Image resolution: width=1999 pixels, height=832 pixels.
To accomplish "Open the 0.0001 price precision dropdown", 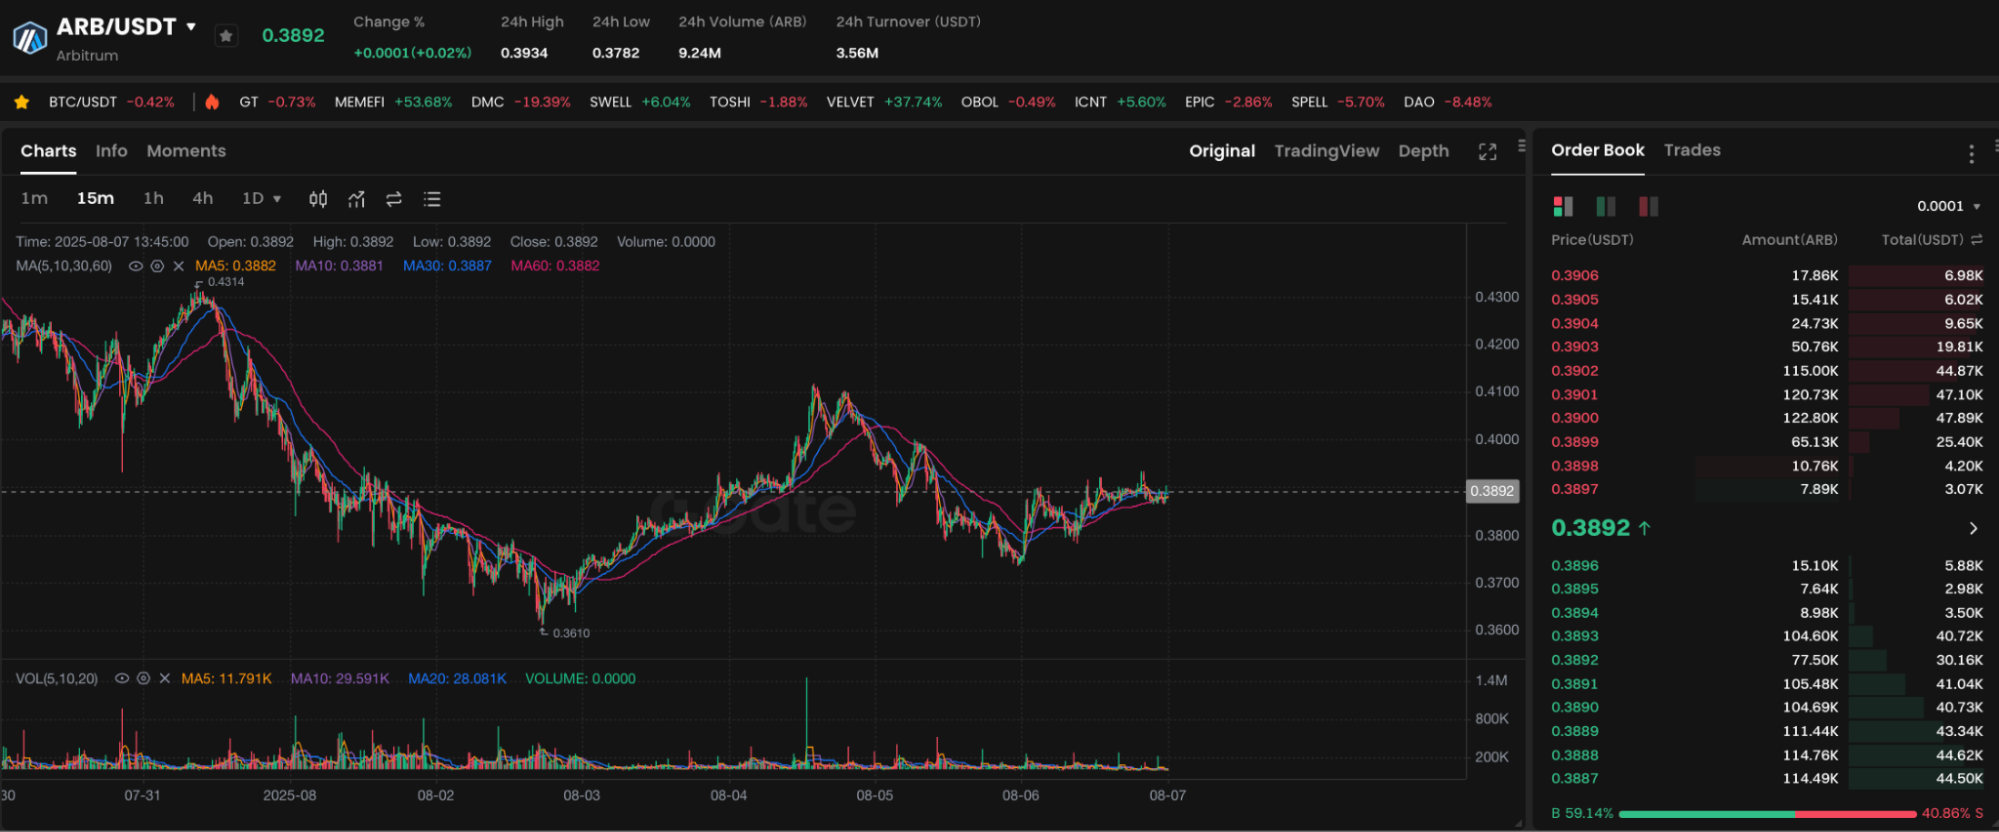I will click(1948, 206).
